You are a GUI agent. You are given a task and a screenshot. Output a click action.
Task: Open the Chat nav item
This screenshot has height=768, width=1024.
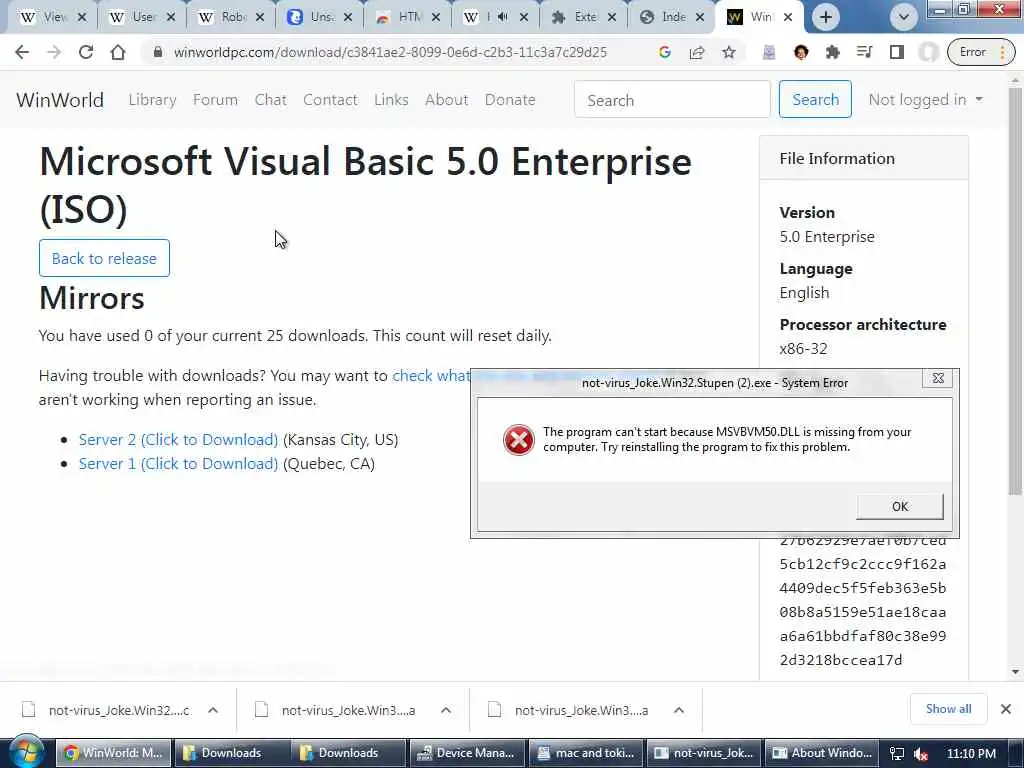(x=270, y=100)
